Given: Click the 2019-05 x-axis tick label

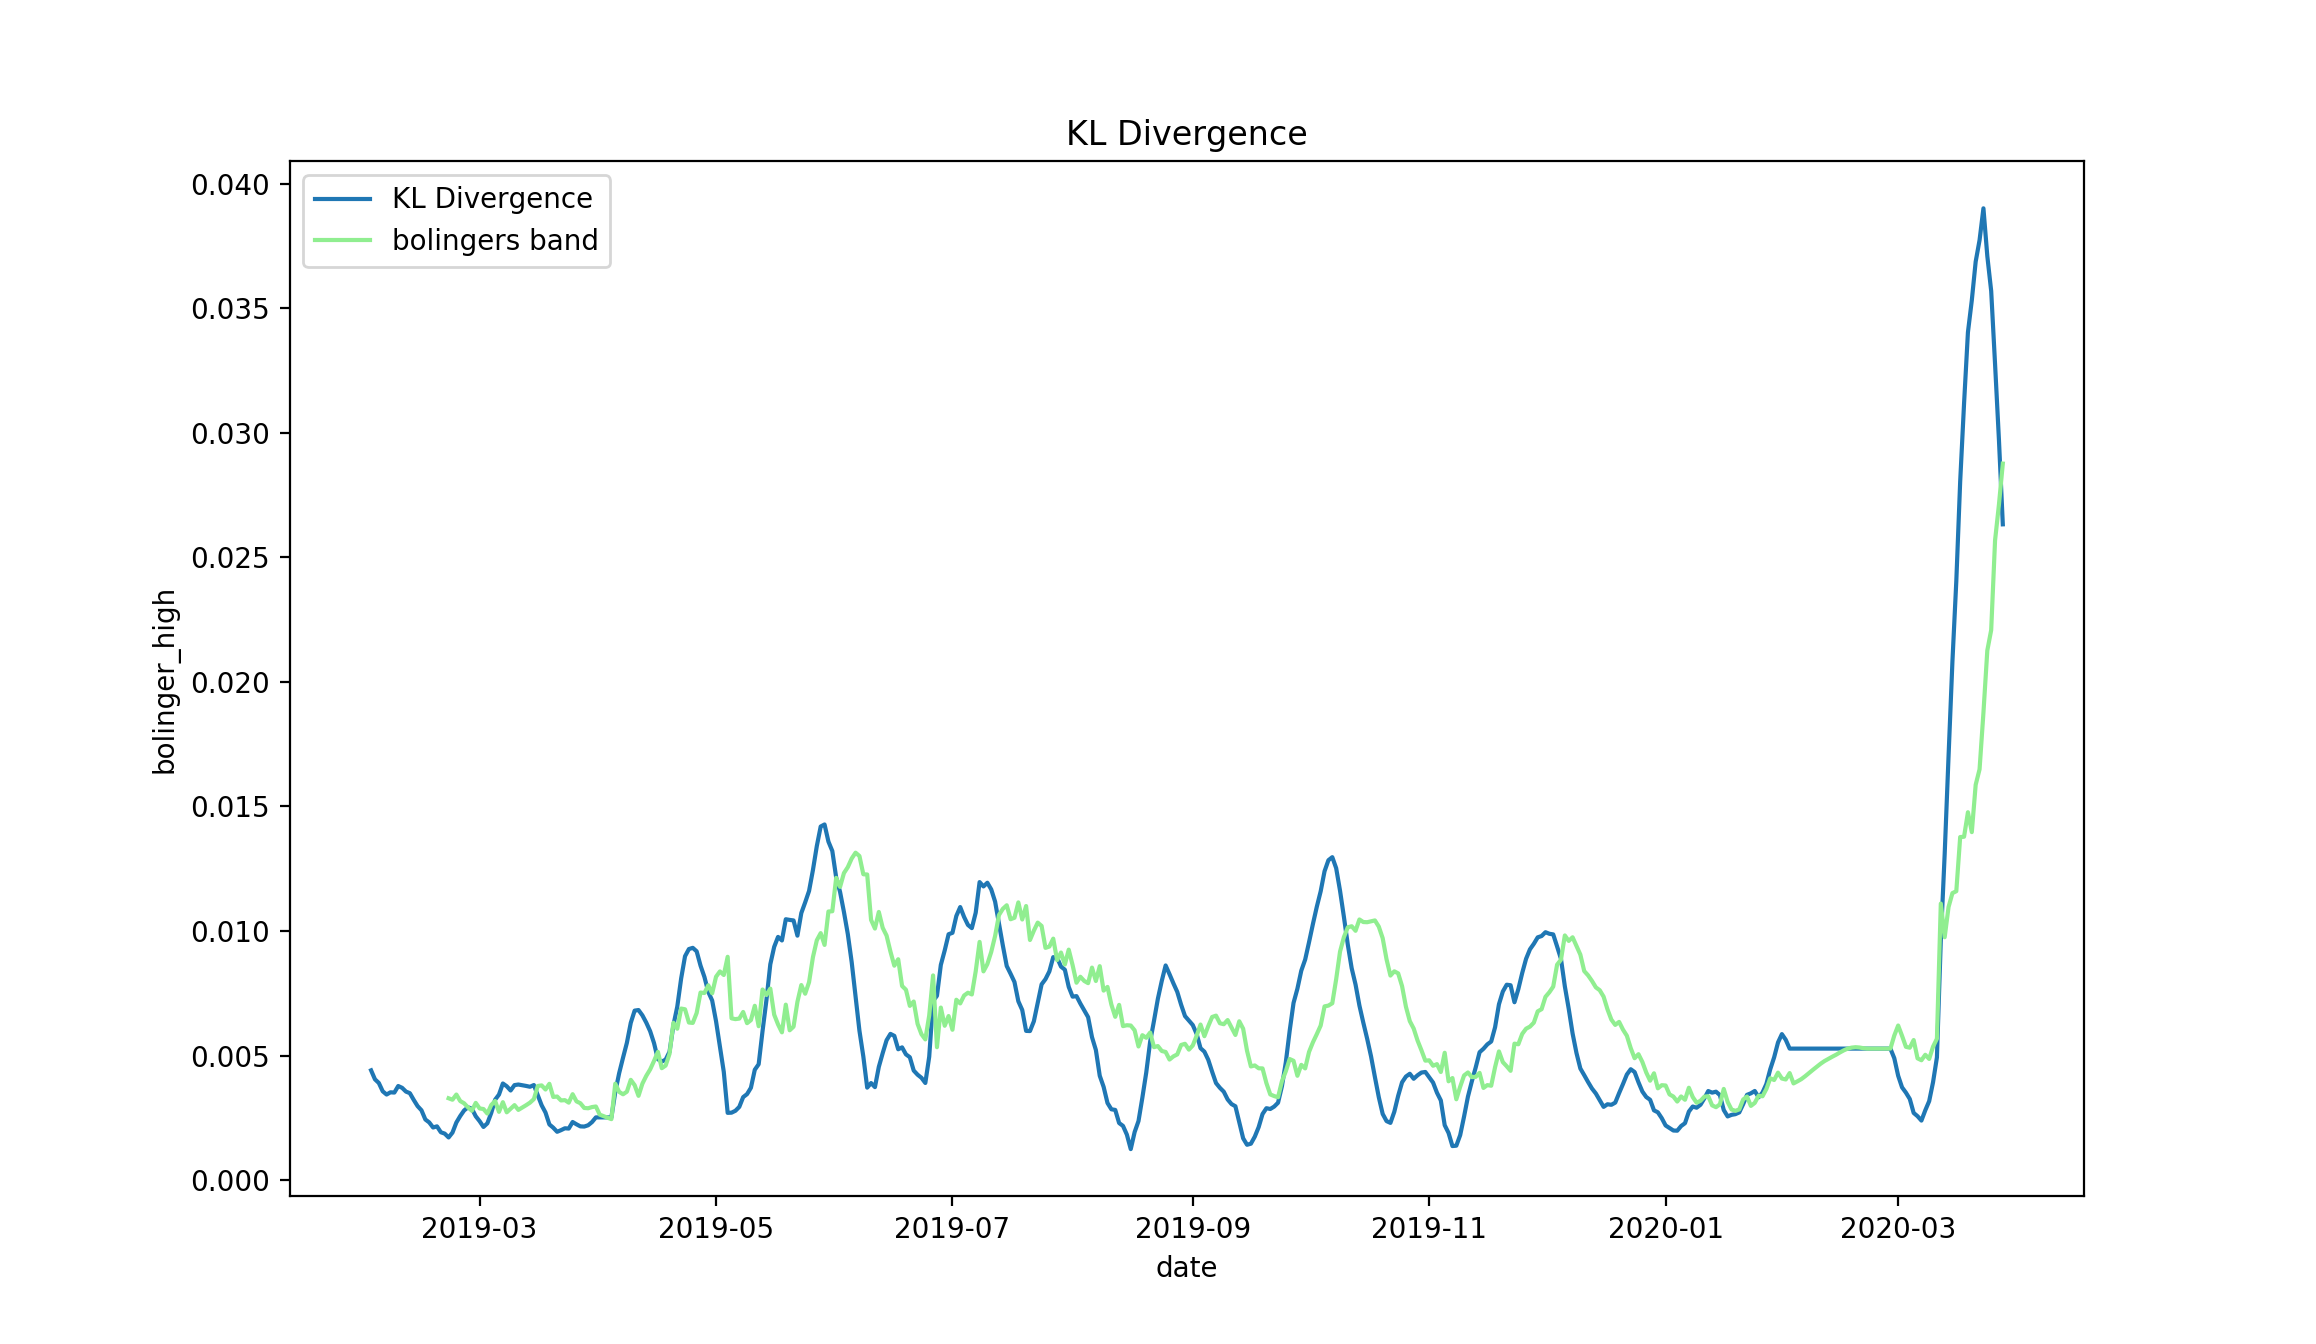Looking at the screenshot, I should 716,1229.
